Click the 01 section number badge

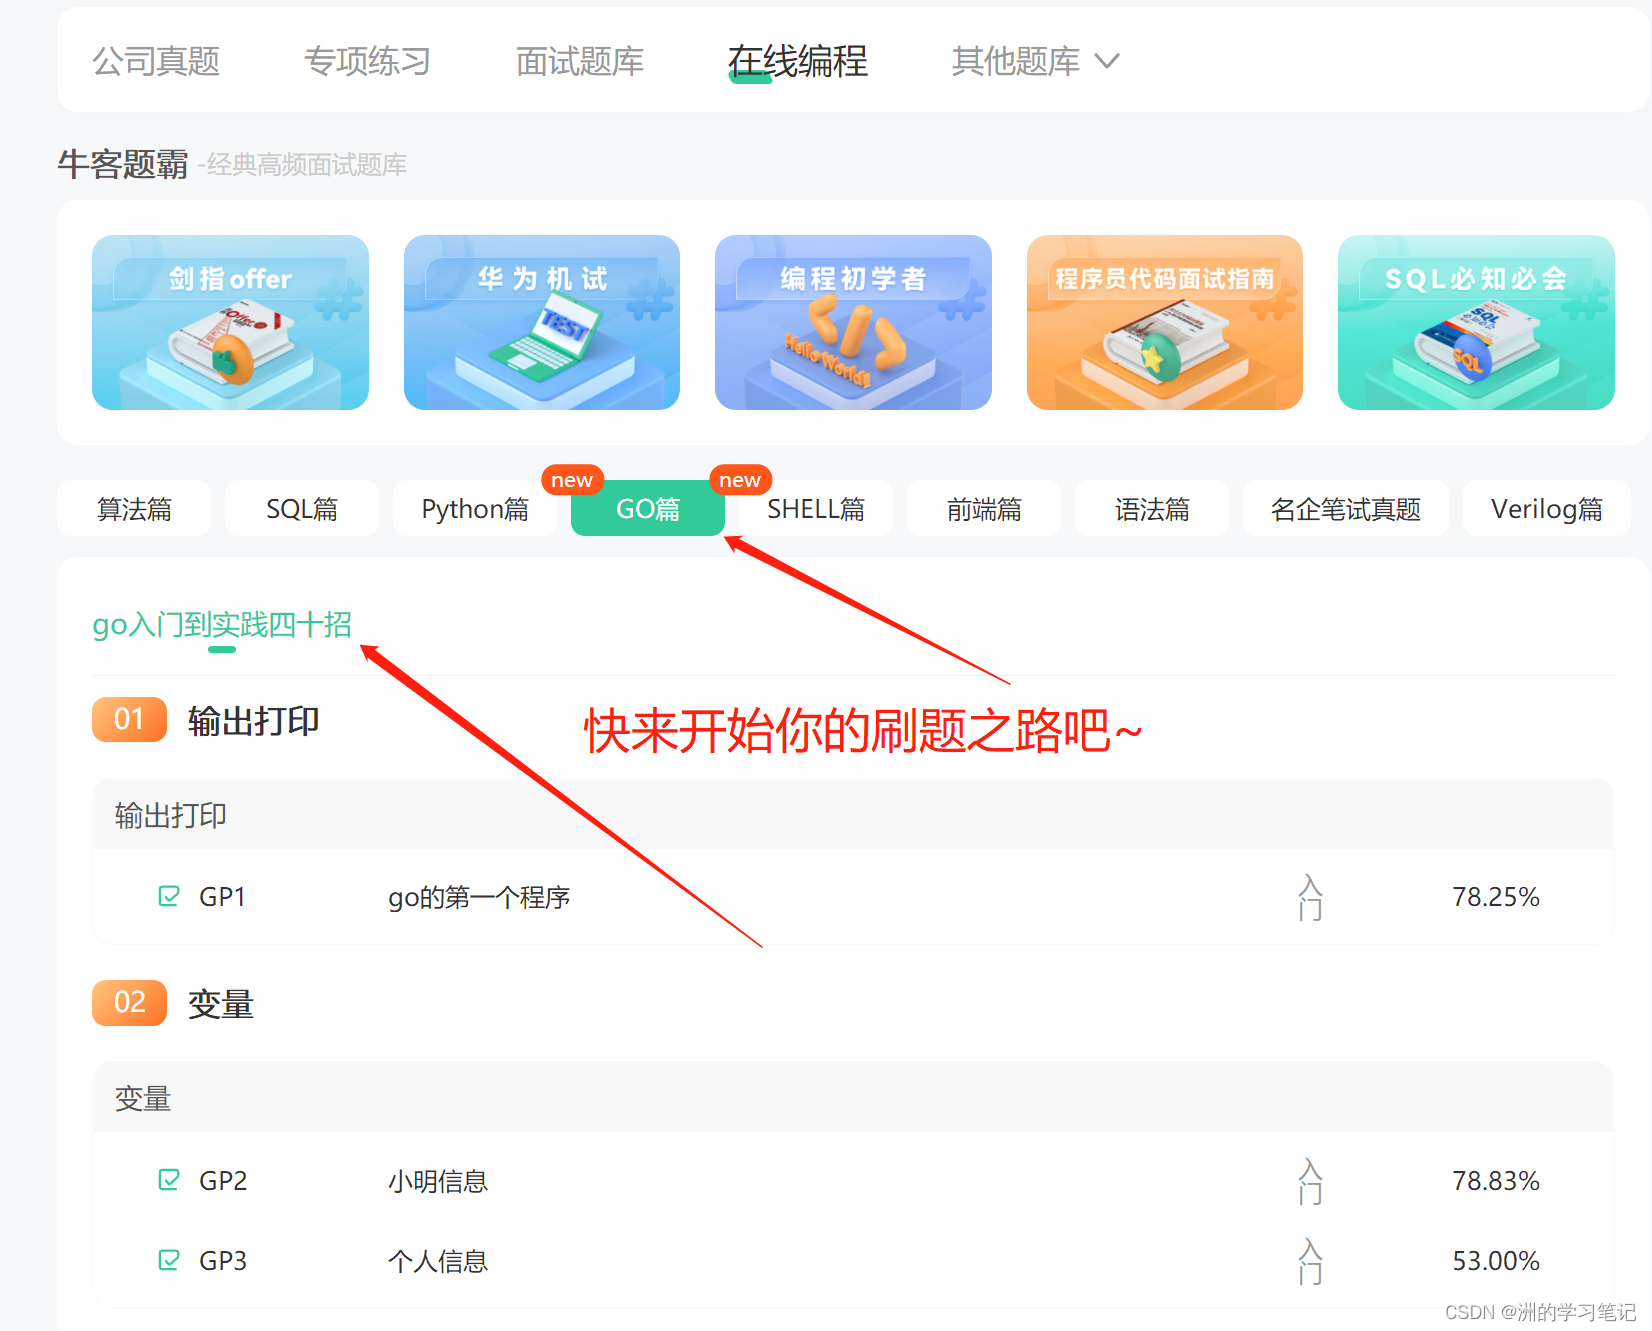coord(129,719)
